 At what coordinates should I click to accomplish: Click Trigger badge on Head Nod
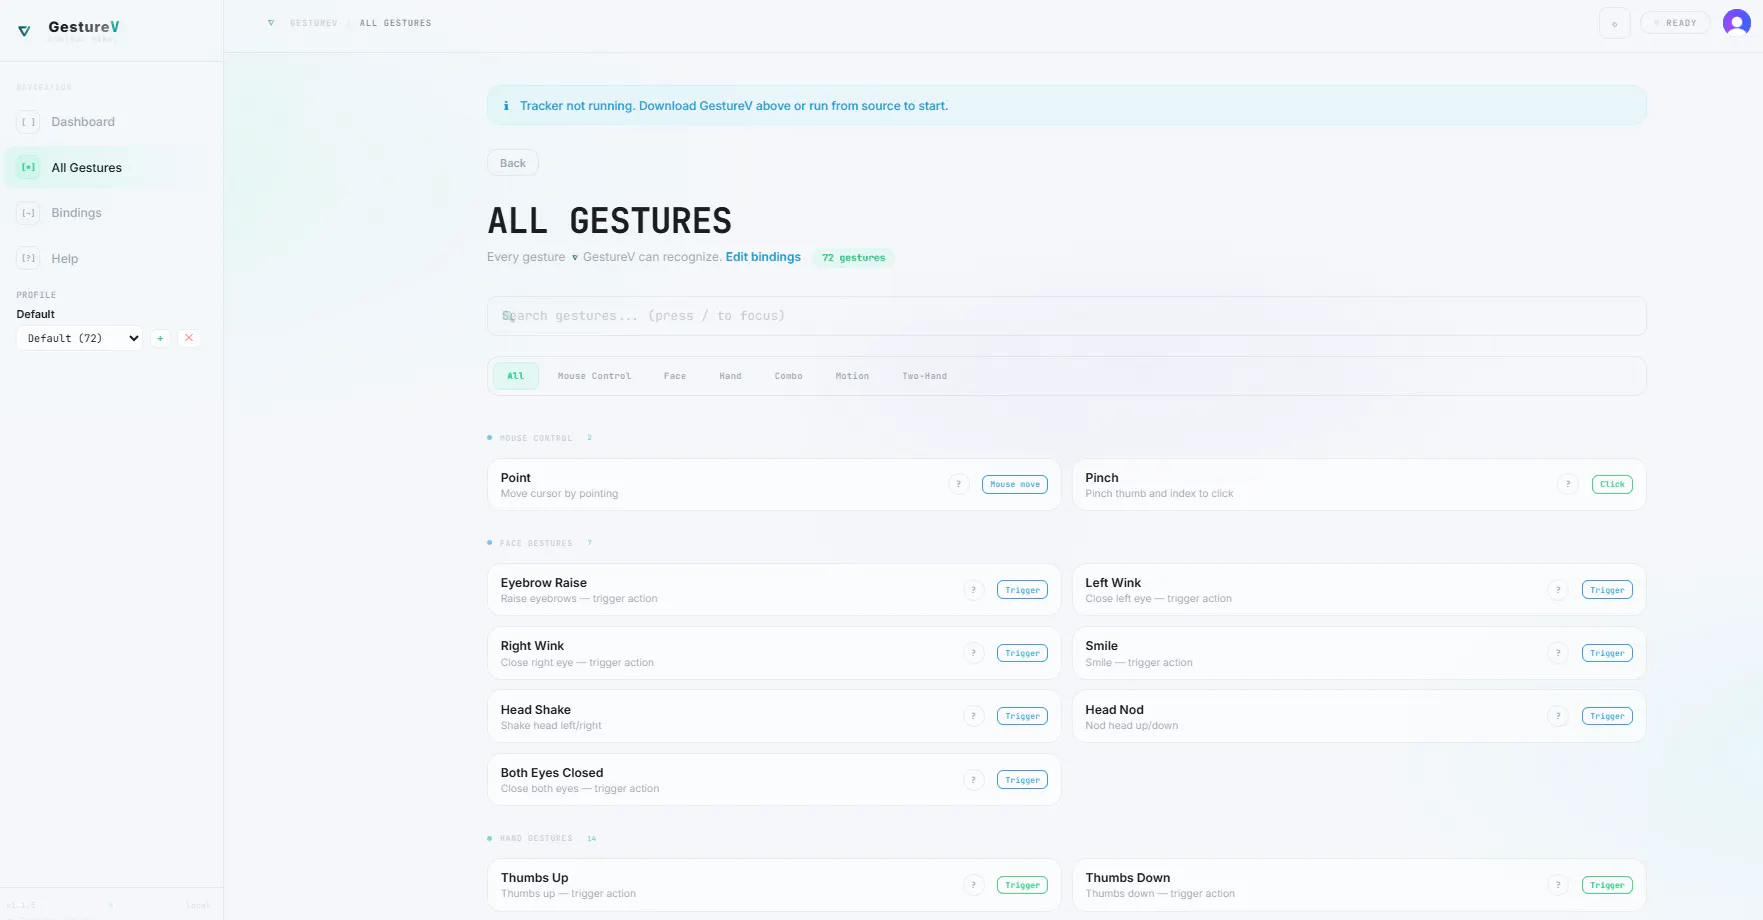pos(1607,716)
